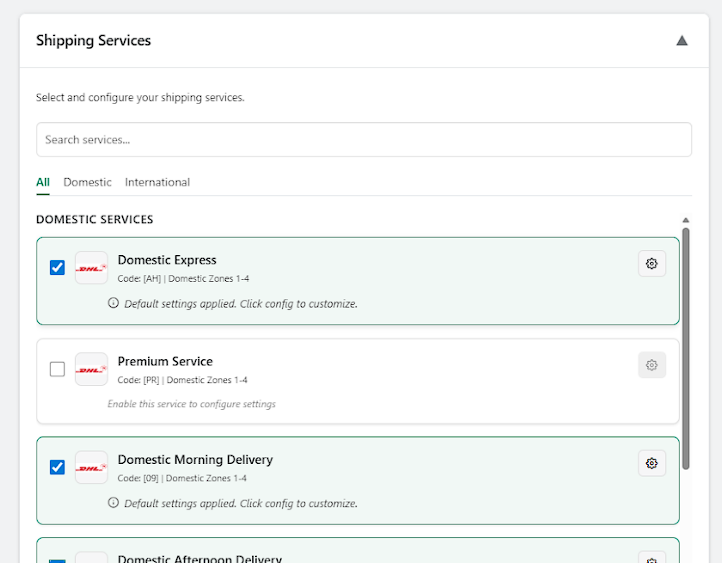Enable the Premium Service checkbox
The height and width of the screenshot is (563, 722).
pos(57,369)
